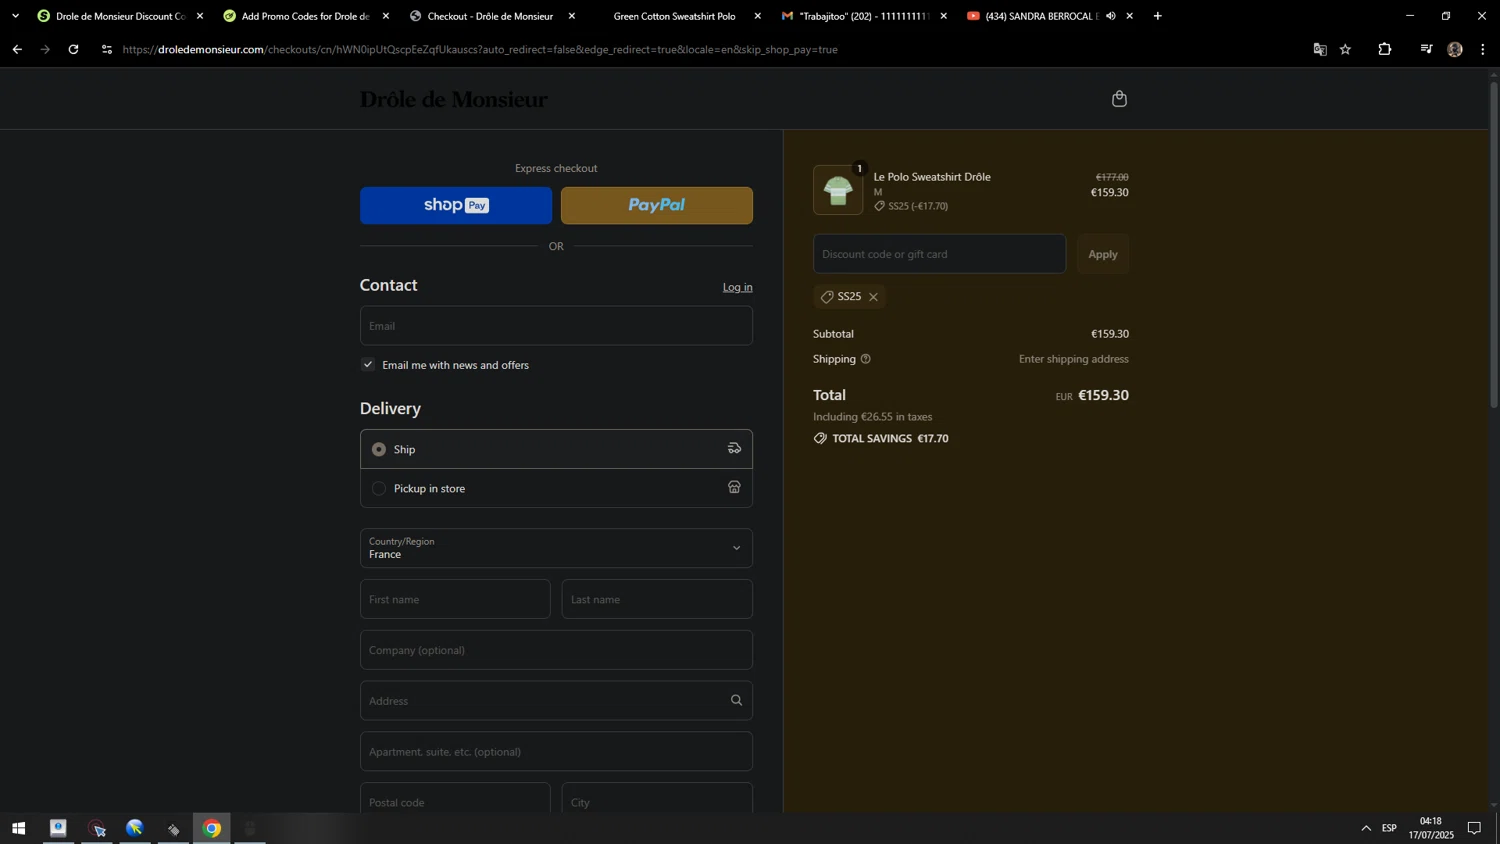Image resolution: width=1500 pixels, height=844 pixels.
Task: Select Pickup in store option
Action: [556, 488]
